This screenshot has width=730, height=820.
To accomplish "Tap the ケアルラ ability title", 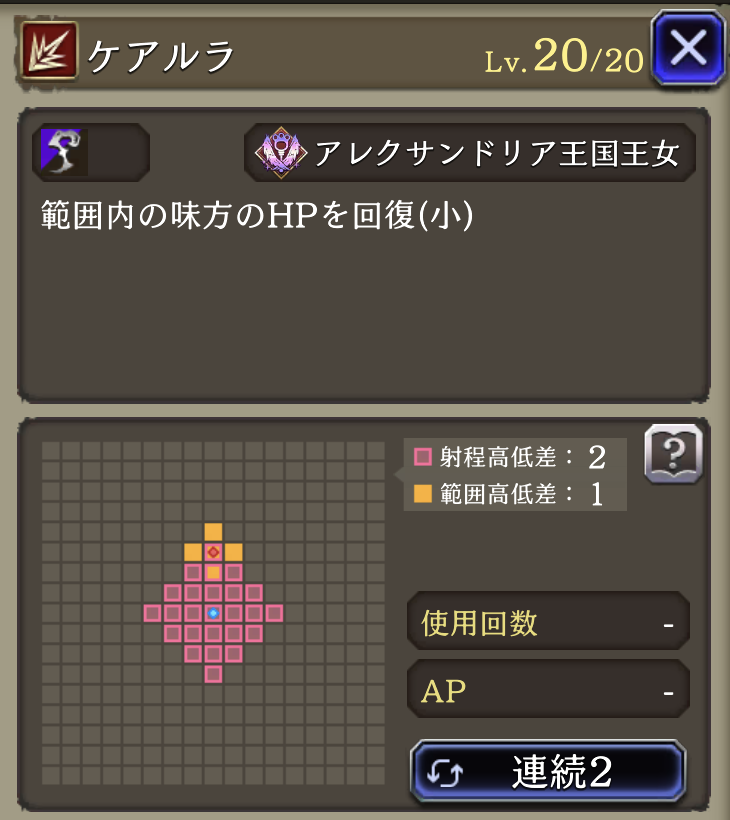I will 160,56.
